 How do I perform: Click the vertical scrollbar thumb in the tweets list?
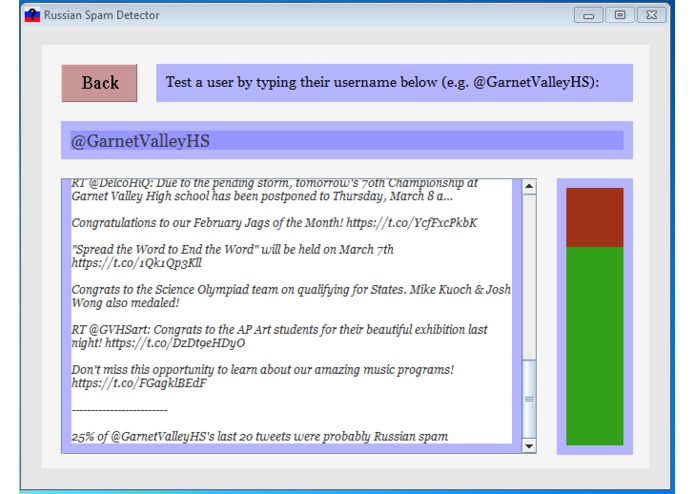529,399
